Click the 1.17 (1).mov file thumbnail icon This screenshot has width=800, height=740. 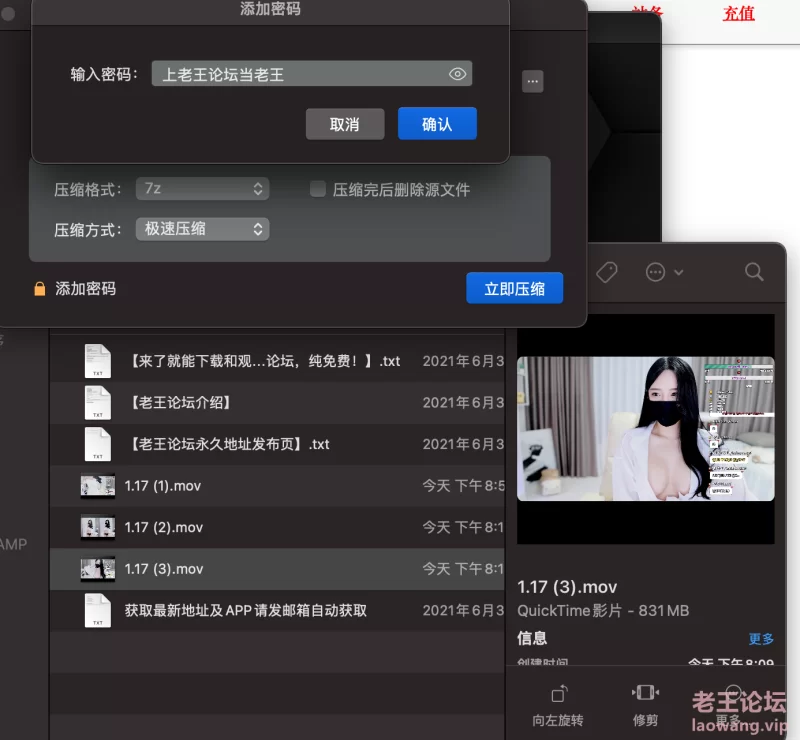pyautogui.click(x=97, y=486)
